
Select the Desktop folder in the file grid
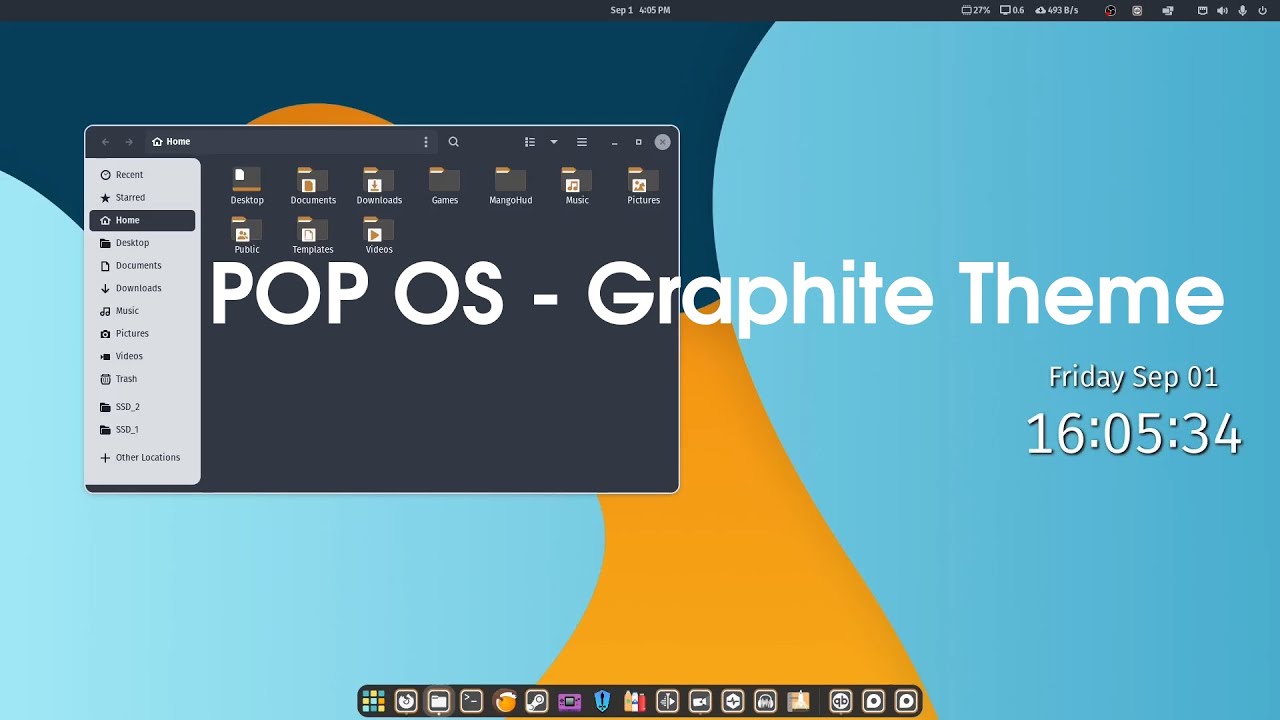[247, 186]
